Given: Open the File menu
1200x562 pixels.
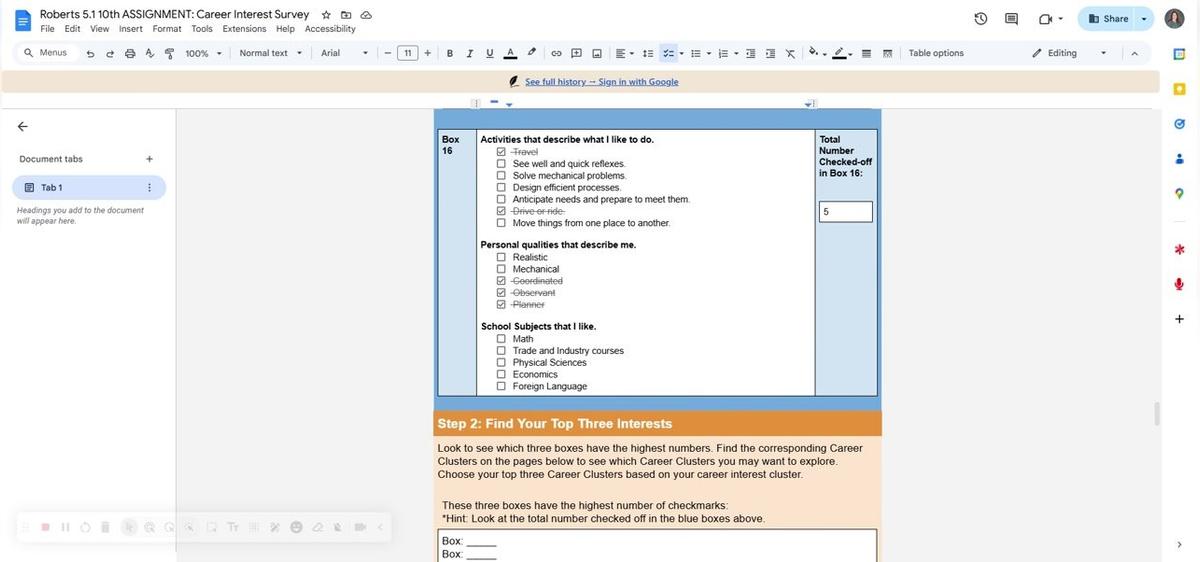Looking at the screenshot, I should (x=47, y=29).
